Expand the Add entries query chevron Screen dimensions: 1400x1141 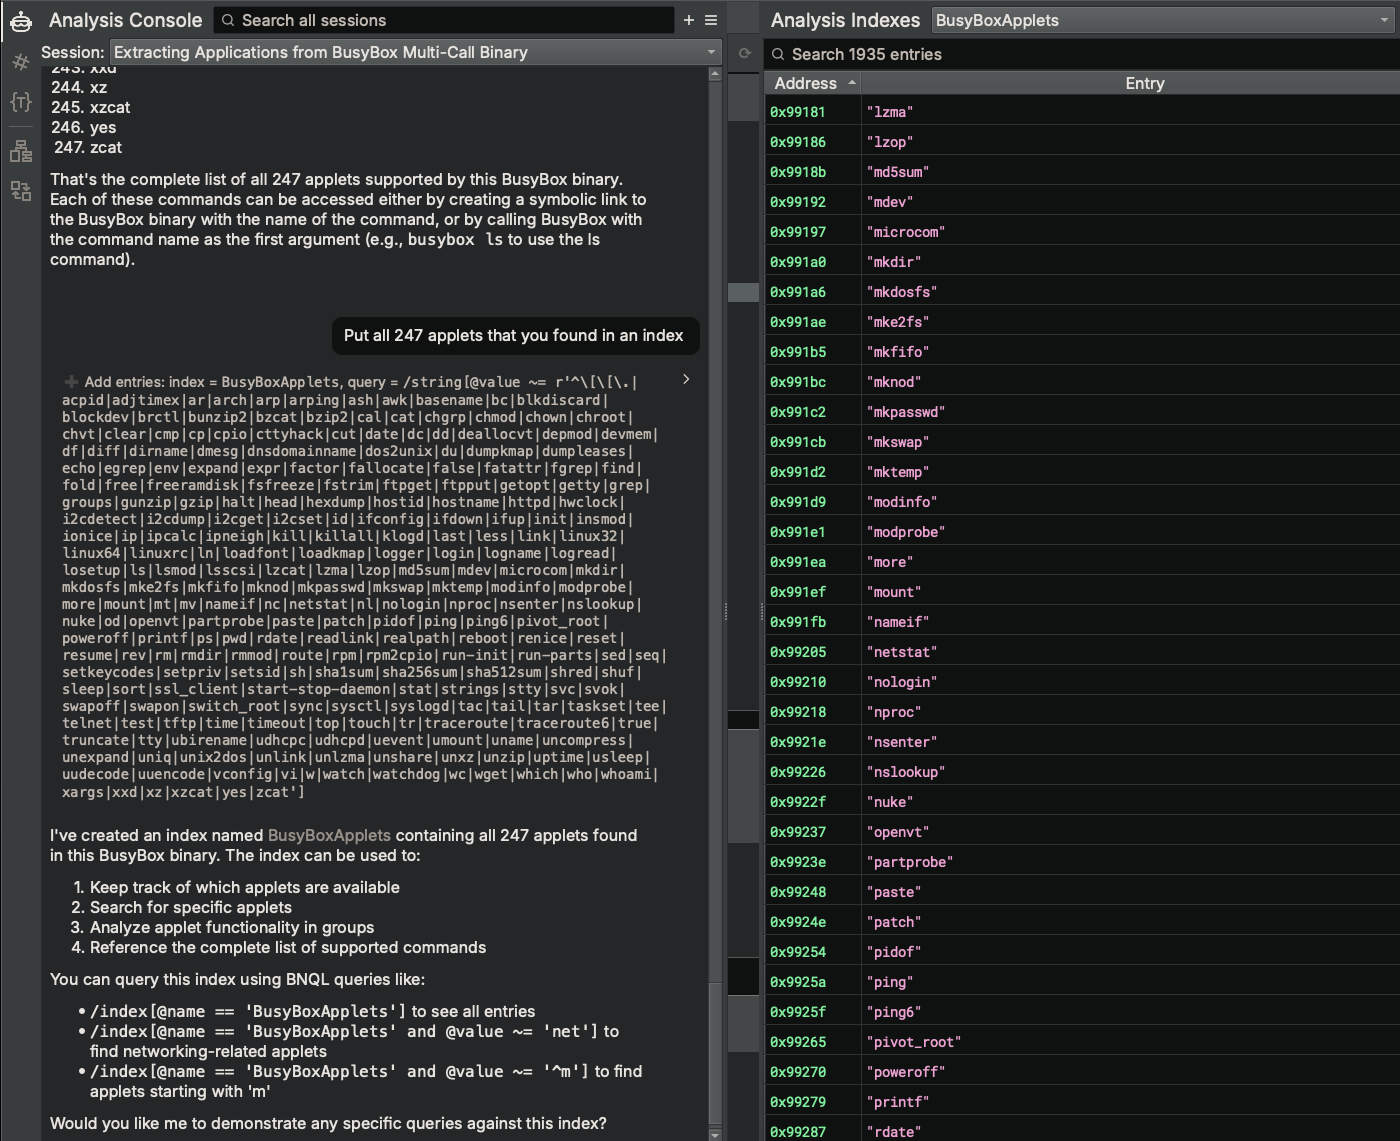(686, 379)
